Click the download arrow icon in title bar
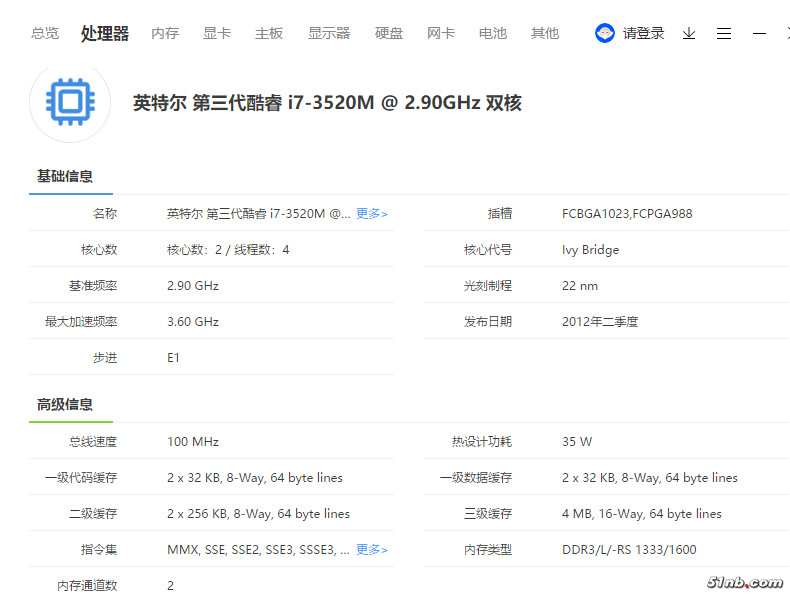 689,33
